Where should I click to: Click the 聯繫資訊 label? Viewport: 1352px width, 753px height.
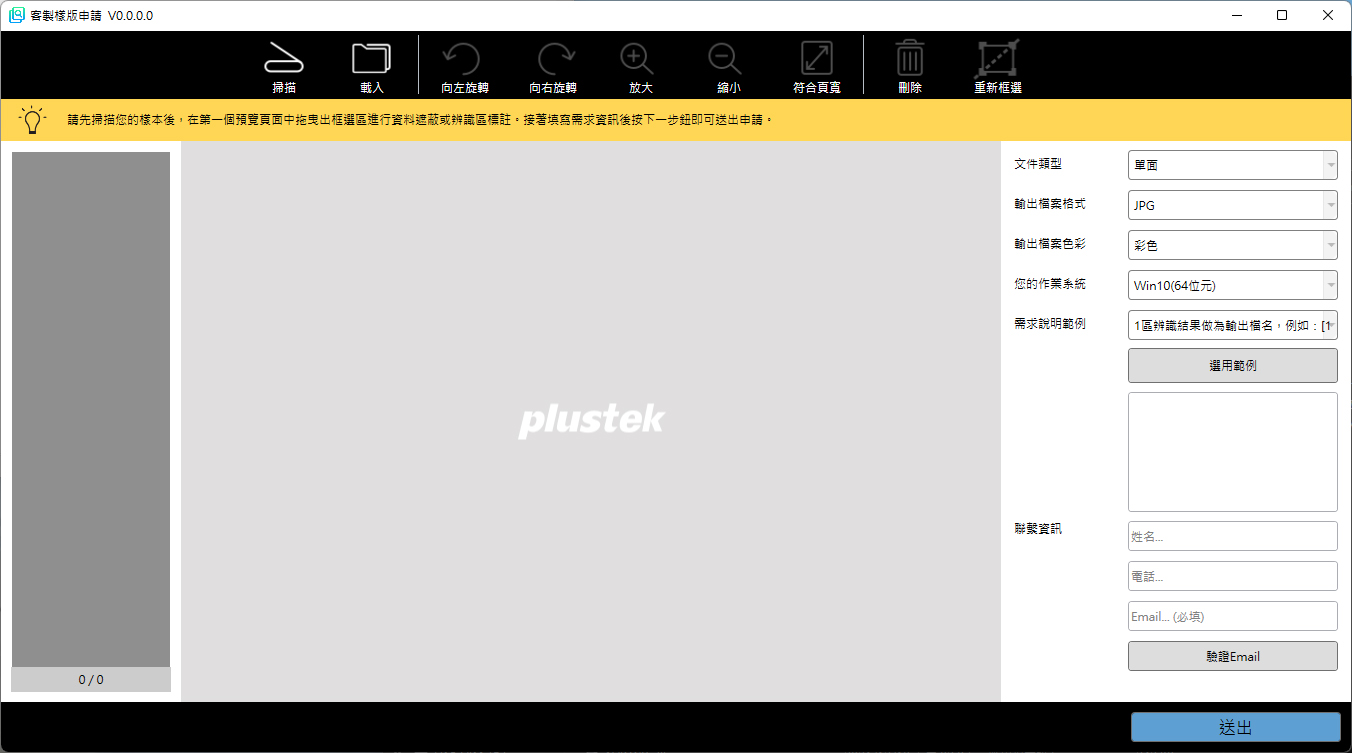[x=1038, y=529]
